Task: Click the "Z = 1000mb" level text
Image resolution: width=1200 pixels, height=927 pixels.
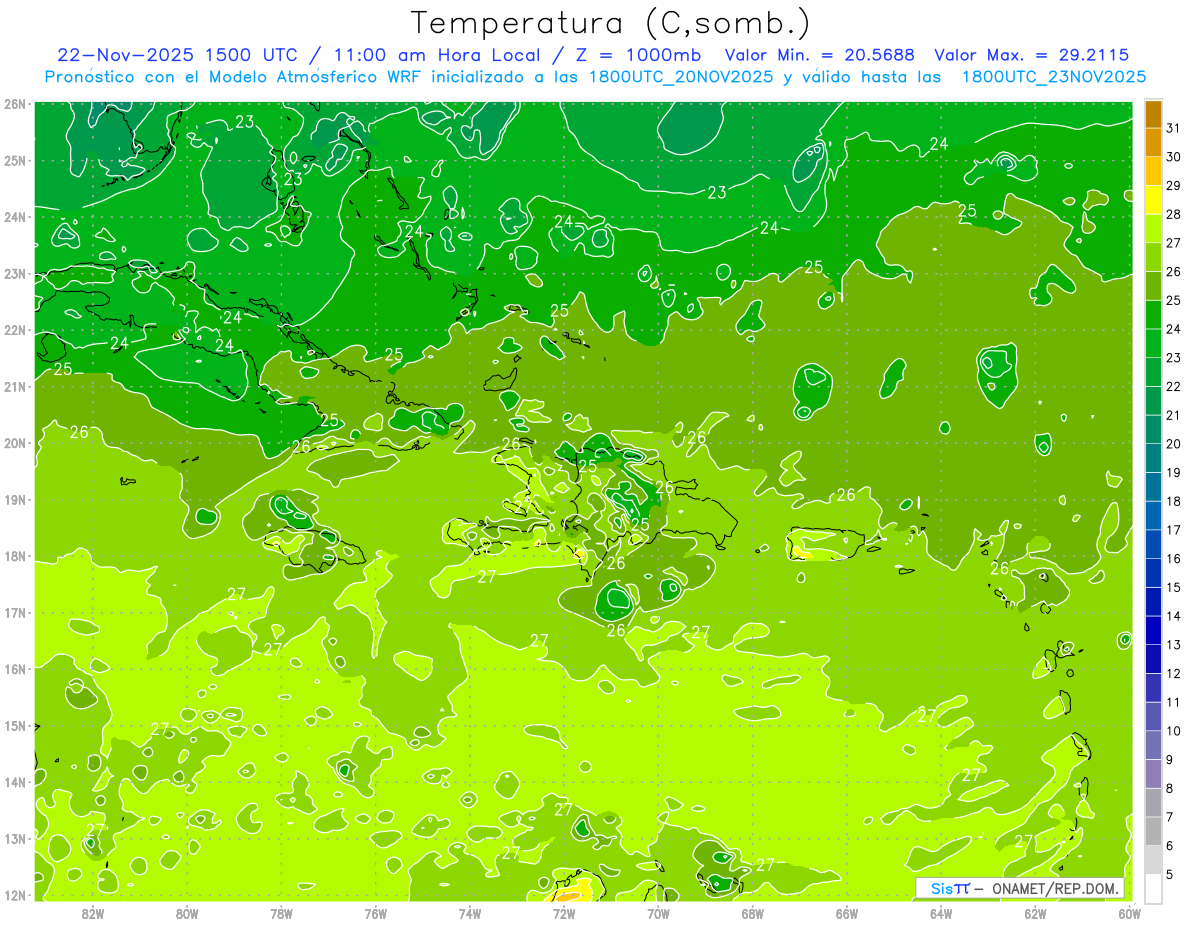Action: click(636, 55)
